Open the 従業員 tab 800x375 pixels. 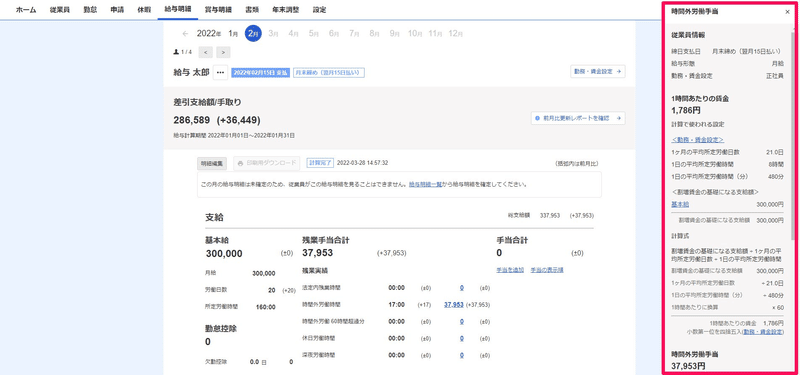click(60, 10)
